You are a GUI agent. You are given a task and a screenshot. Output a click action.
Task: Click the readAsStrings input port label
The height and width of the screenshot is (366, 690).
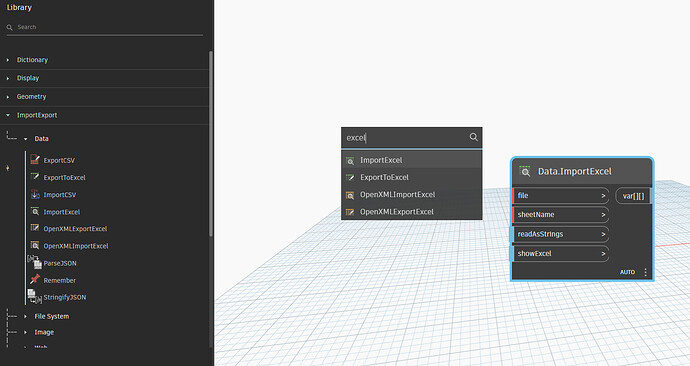tap(540, 234)
